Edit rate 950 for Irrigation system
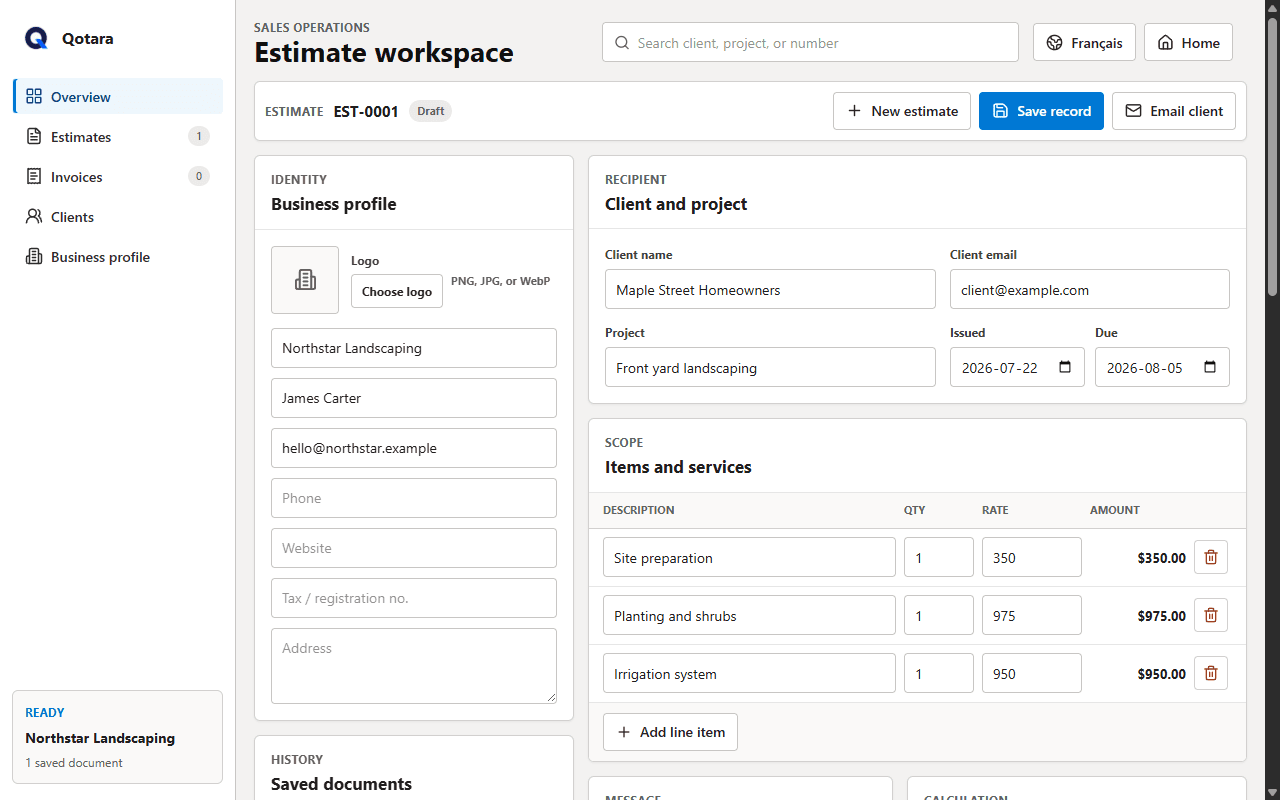 click(1032, 673)
